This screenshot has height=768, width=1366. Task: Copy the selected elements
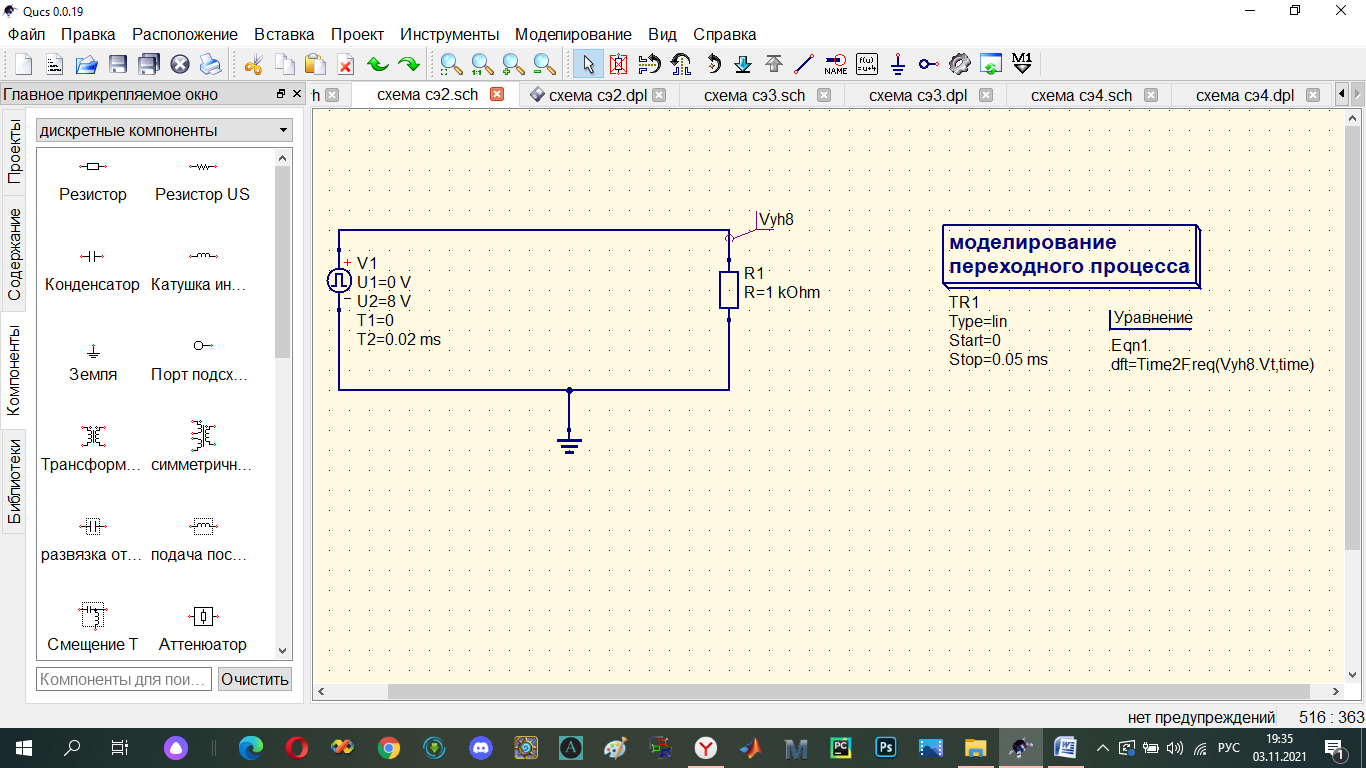tap(284, 65)
